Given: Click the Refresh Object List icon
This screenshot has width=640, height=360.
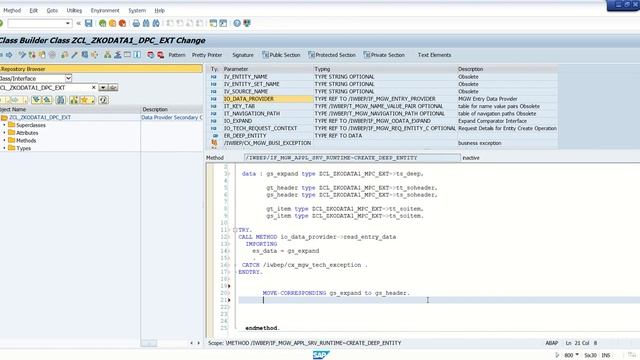Looking at the screenshot, I should [x=103, y=100].
